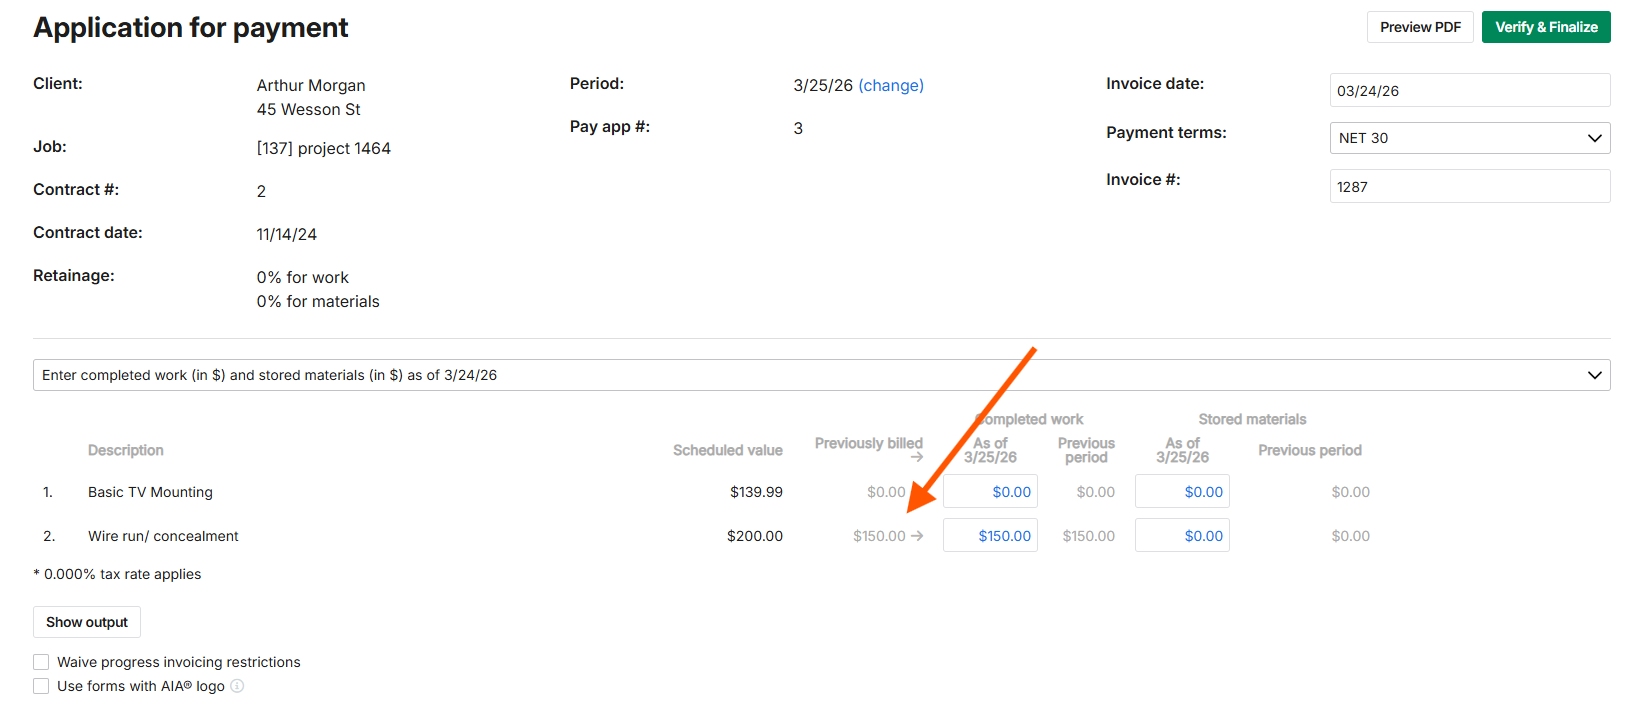The width and height of the screenshot is (1633, 711).
Task: Enable Waive progress invoicing restrictions checkbox
Action: pos(41,662)
